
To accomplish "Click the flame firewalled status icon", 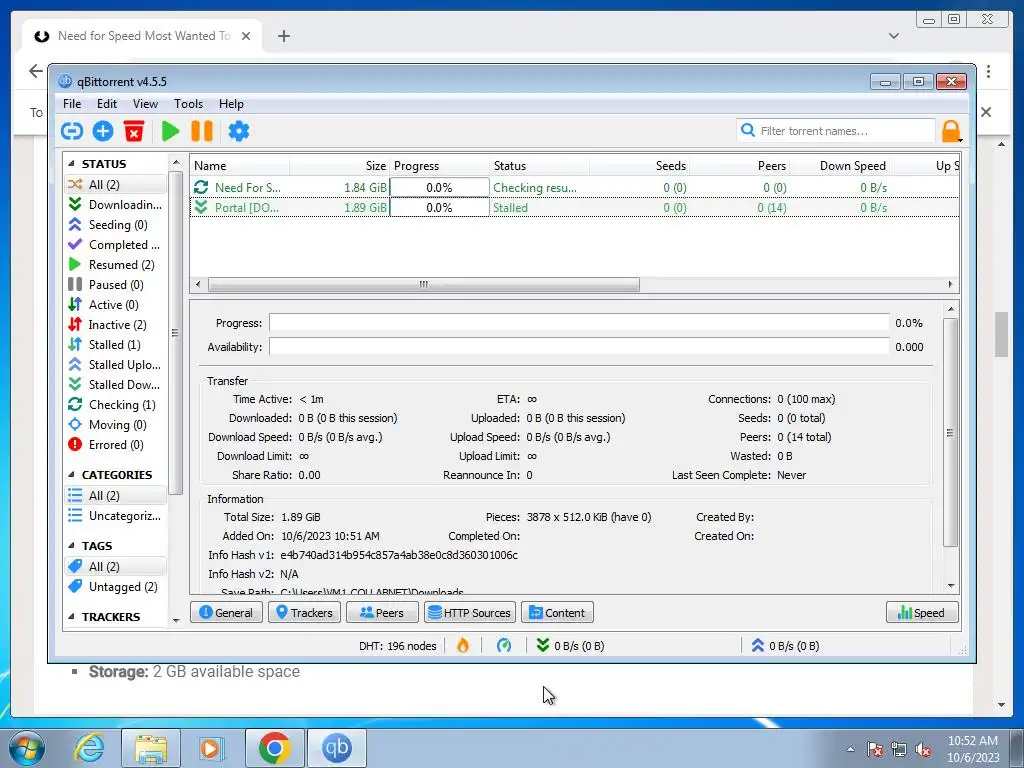I will point(463,646).
